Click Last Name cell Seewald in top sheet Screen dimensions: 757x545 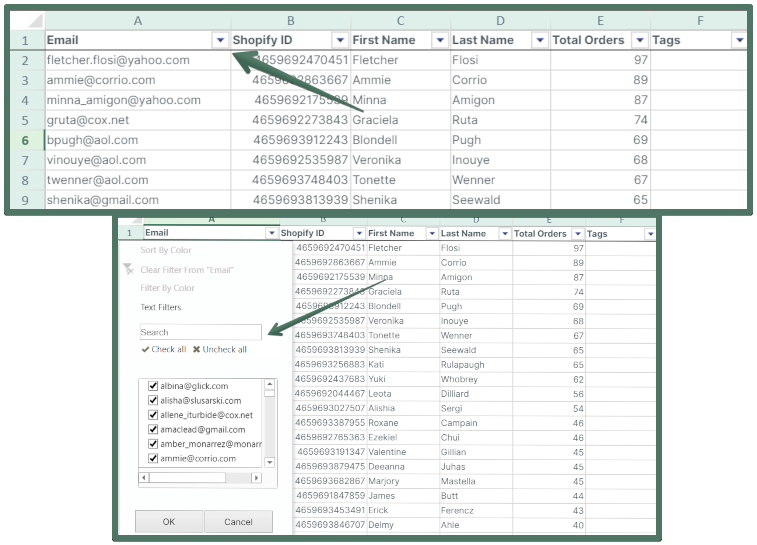pos(500,200)
